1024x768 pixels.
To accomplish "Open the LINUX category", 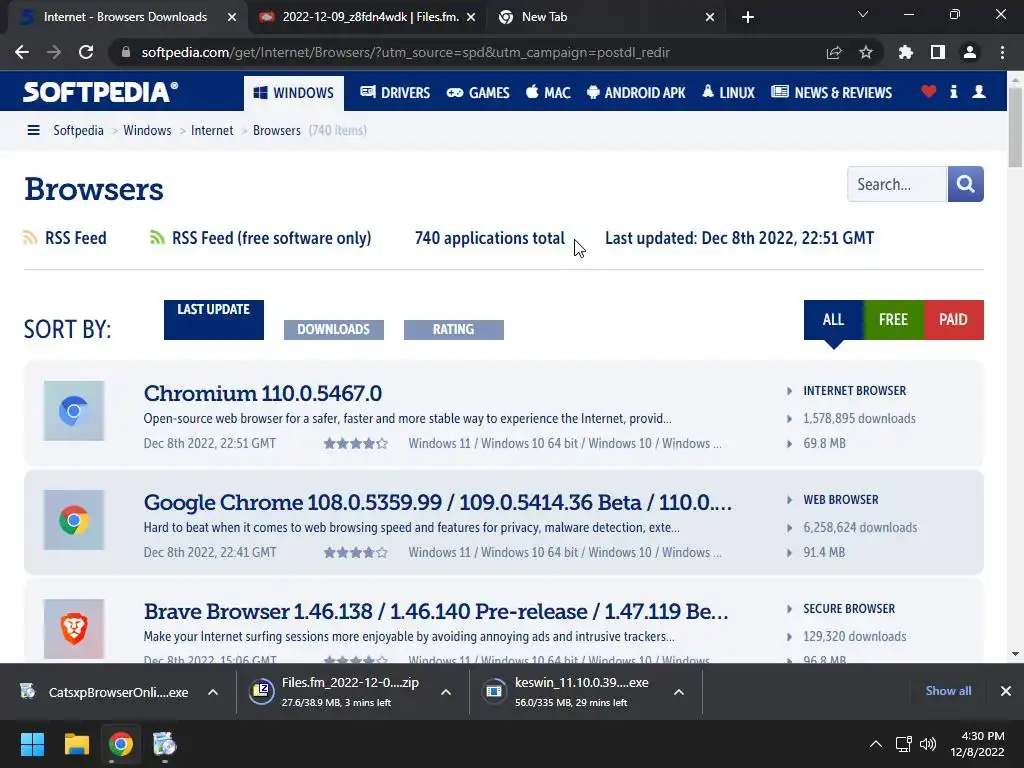I will (728, 93).
